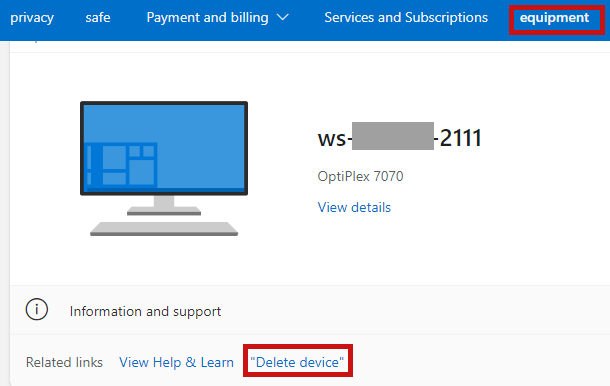Screen dimensions: 610x386
Task: Open View details link
Action: point(354,207)
